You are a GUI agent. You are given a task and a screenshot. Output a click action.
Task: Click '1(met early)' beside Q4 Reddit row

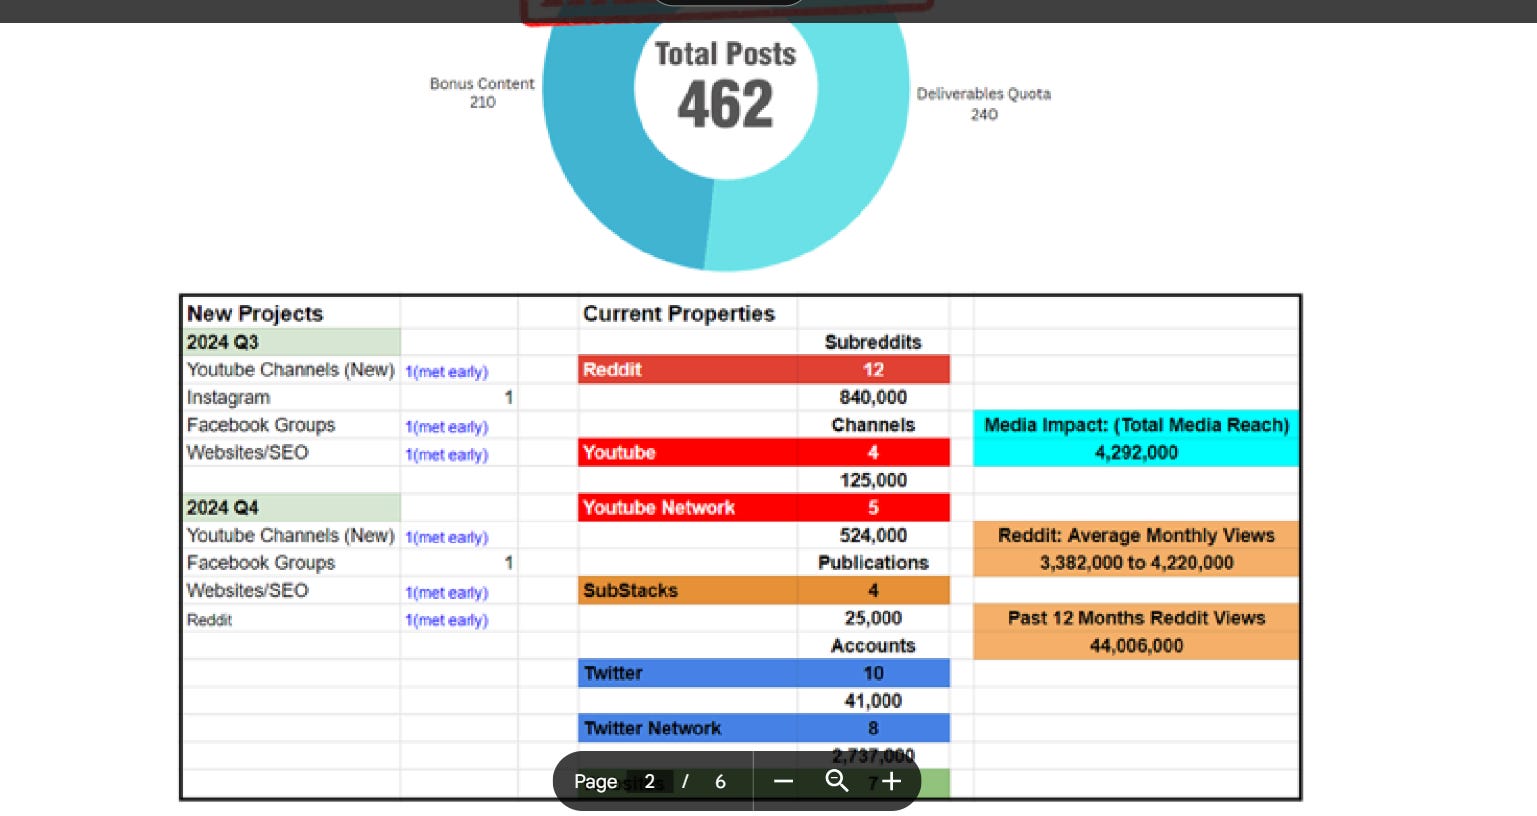(446, 620)
